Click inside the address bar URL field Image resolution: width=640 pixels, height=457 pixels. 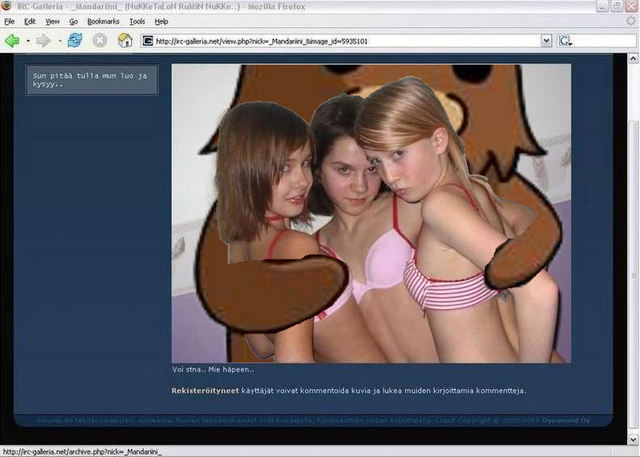tap(340, 41)
